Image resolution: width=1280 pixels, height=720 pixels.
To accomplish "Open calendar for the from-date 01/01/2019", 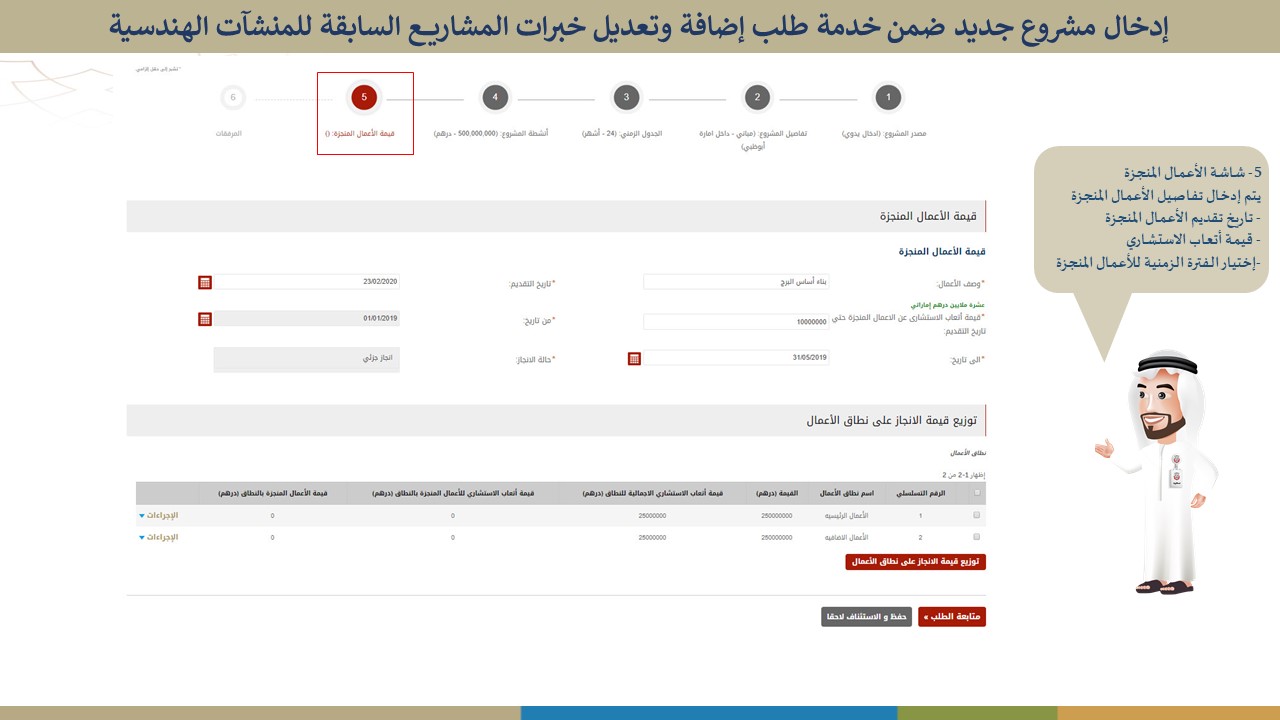I will click(205, 319).
